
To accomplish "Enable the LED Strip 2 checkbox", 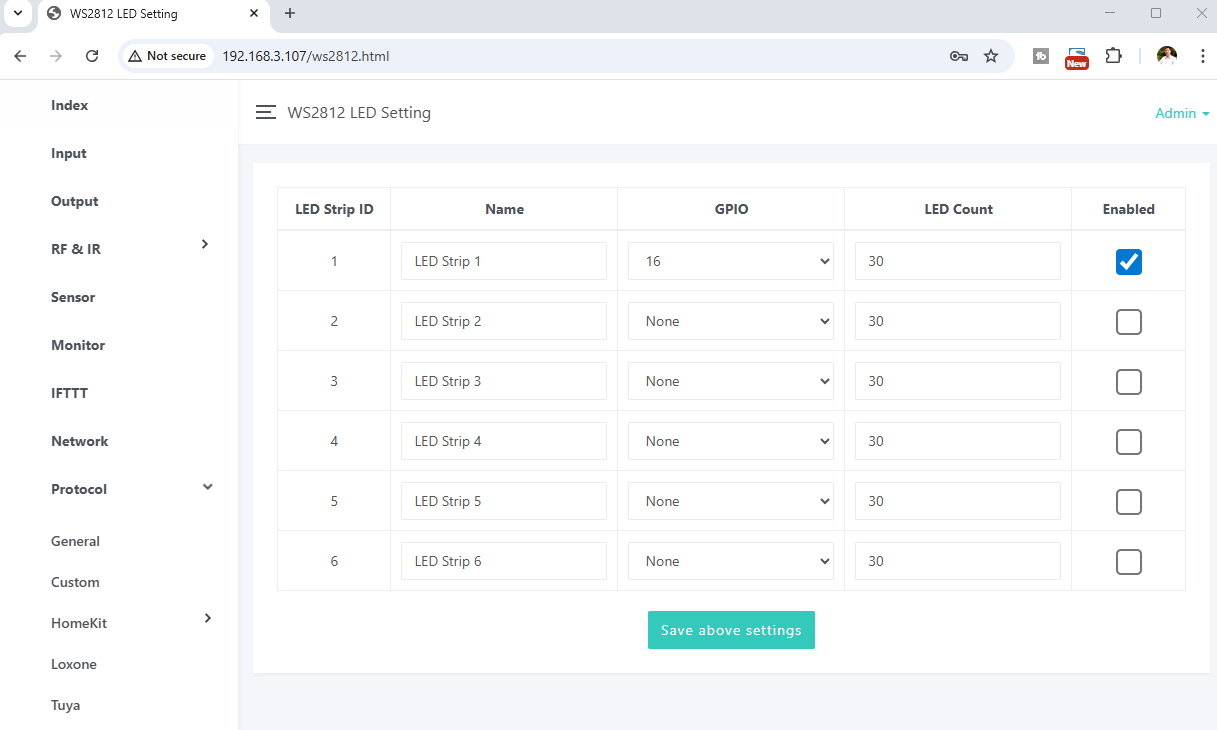I will coord(1128,322).
